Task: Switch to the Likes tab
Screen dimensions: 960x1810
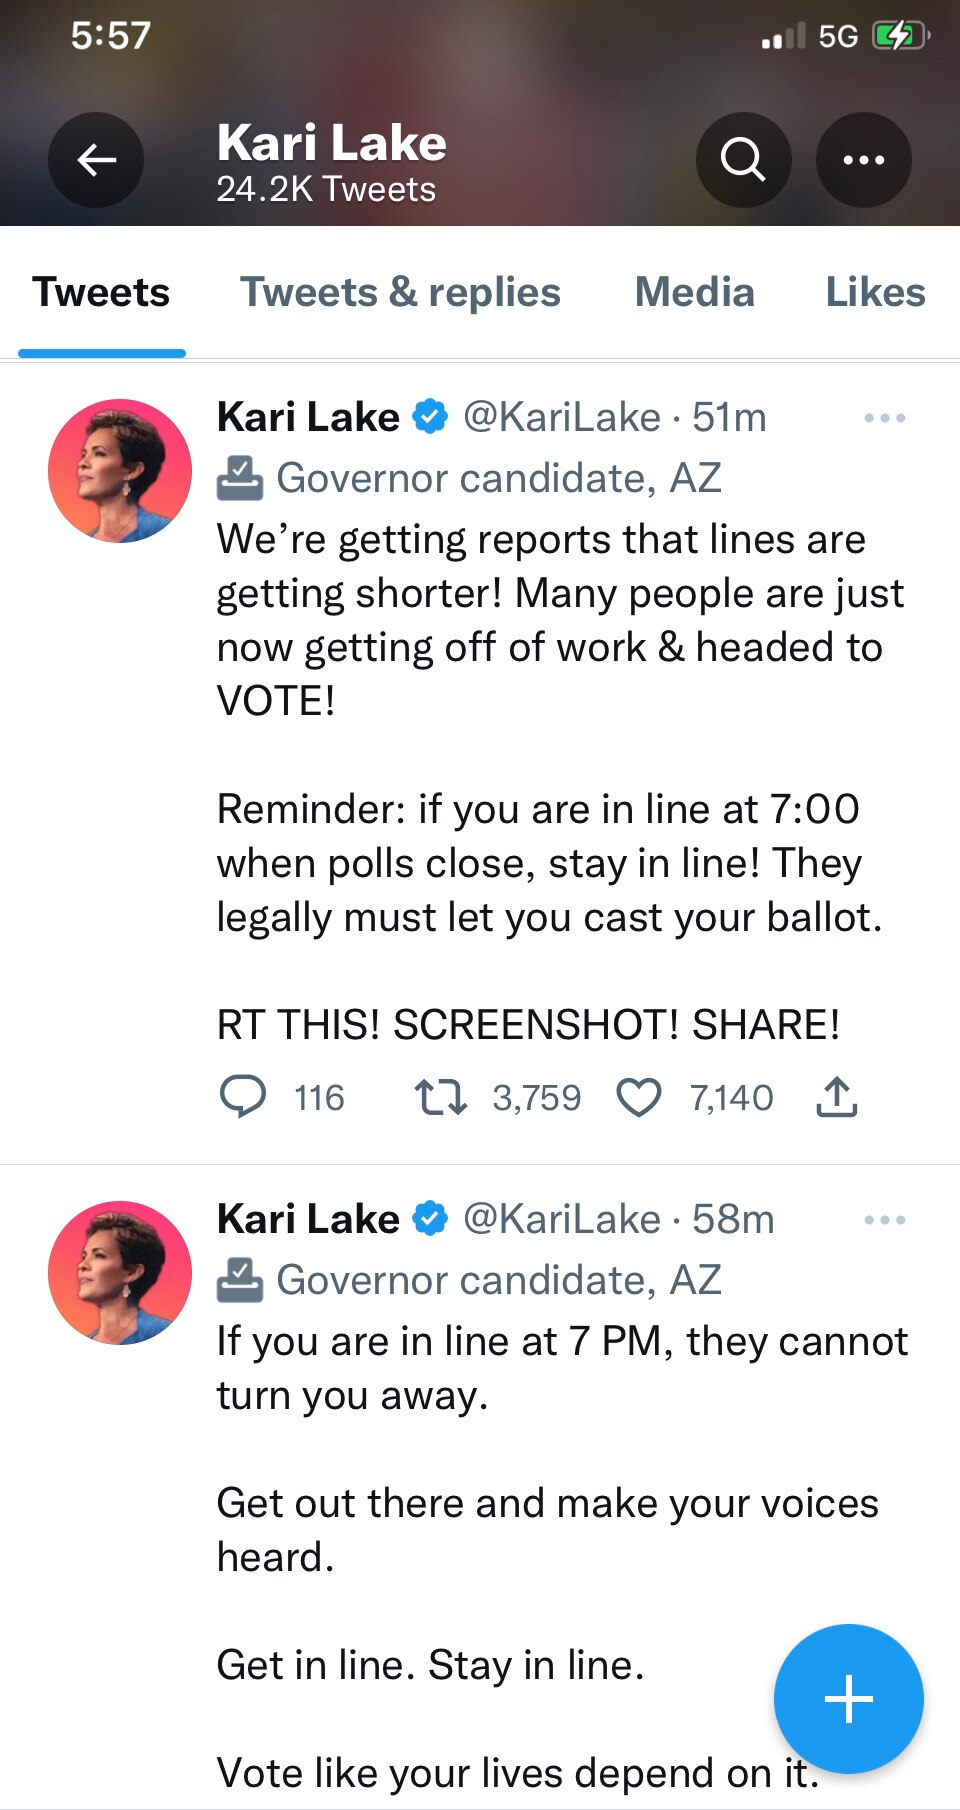Action: (x=874, y=292)
